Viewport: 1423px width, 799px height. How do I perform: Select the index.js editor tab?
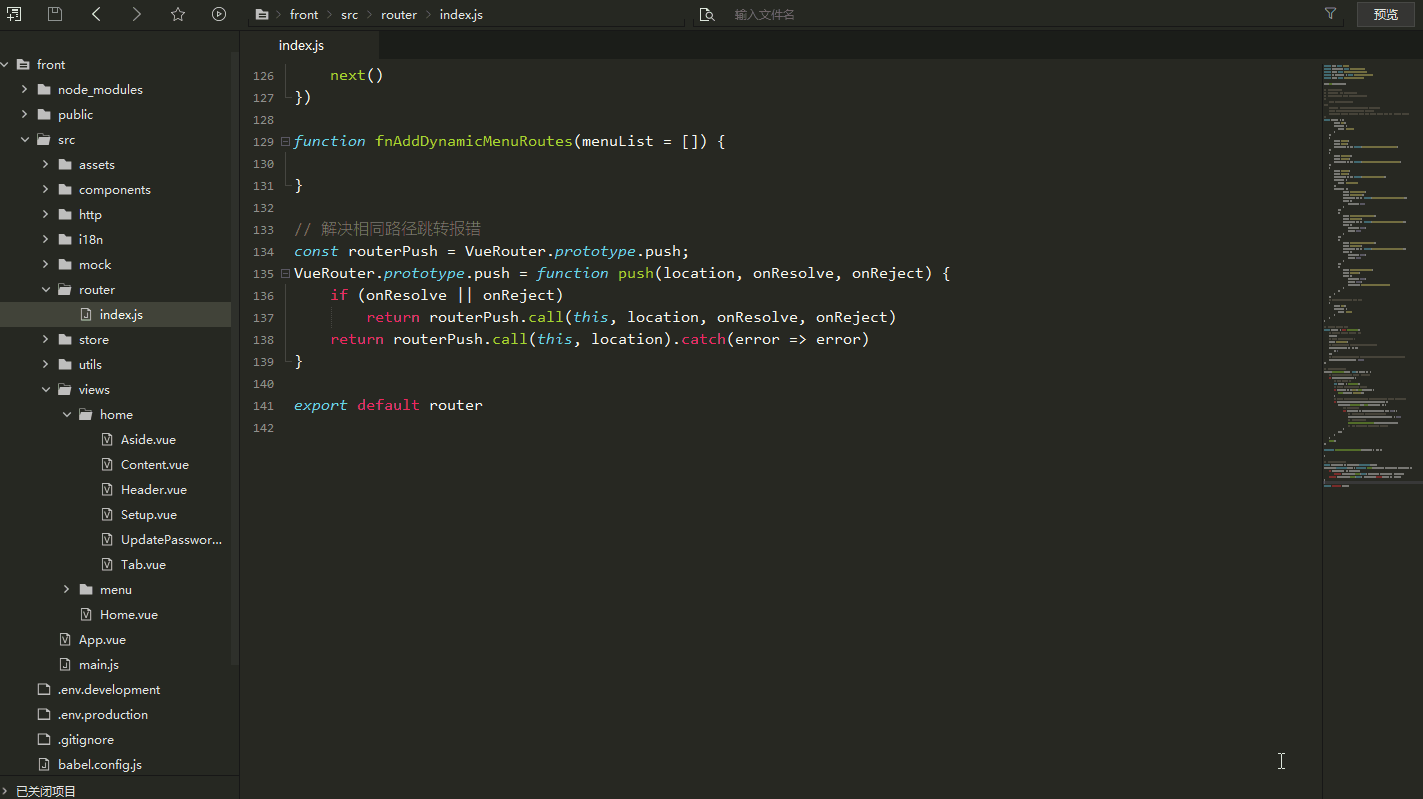[301, 45]
